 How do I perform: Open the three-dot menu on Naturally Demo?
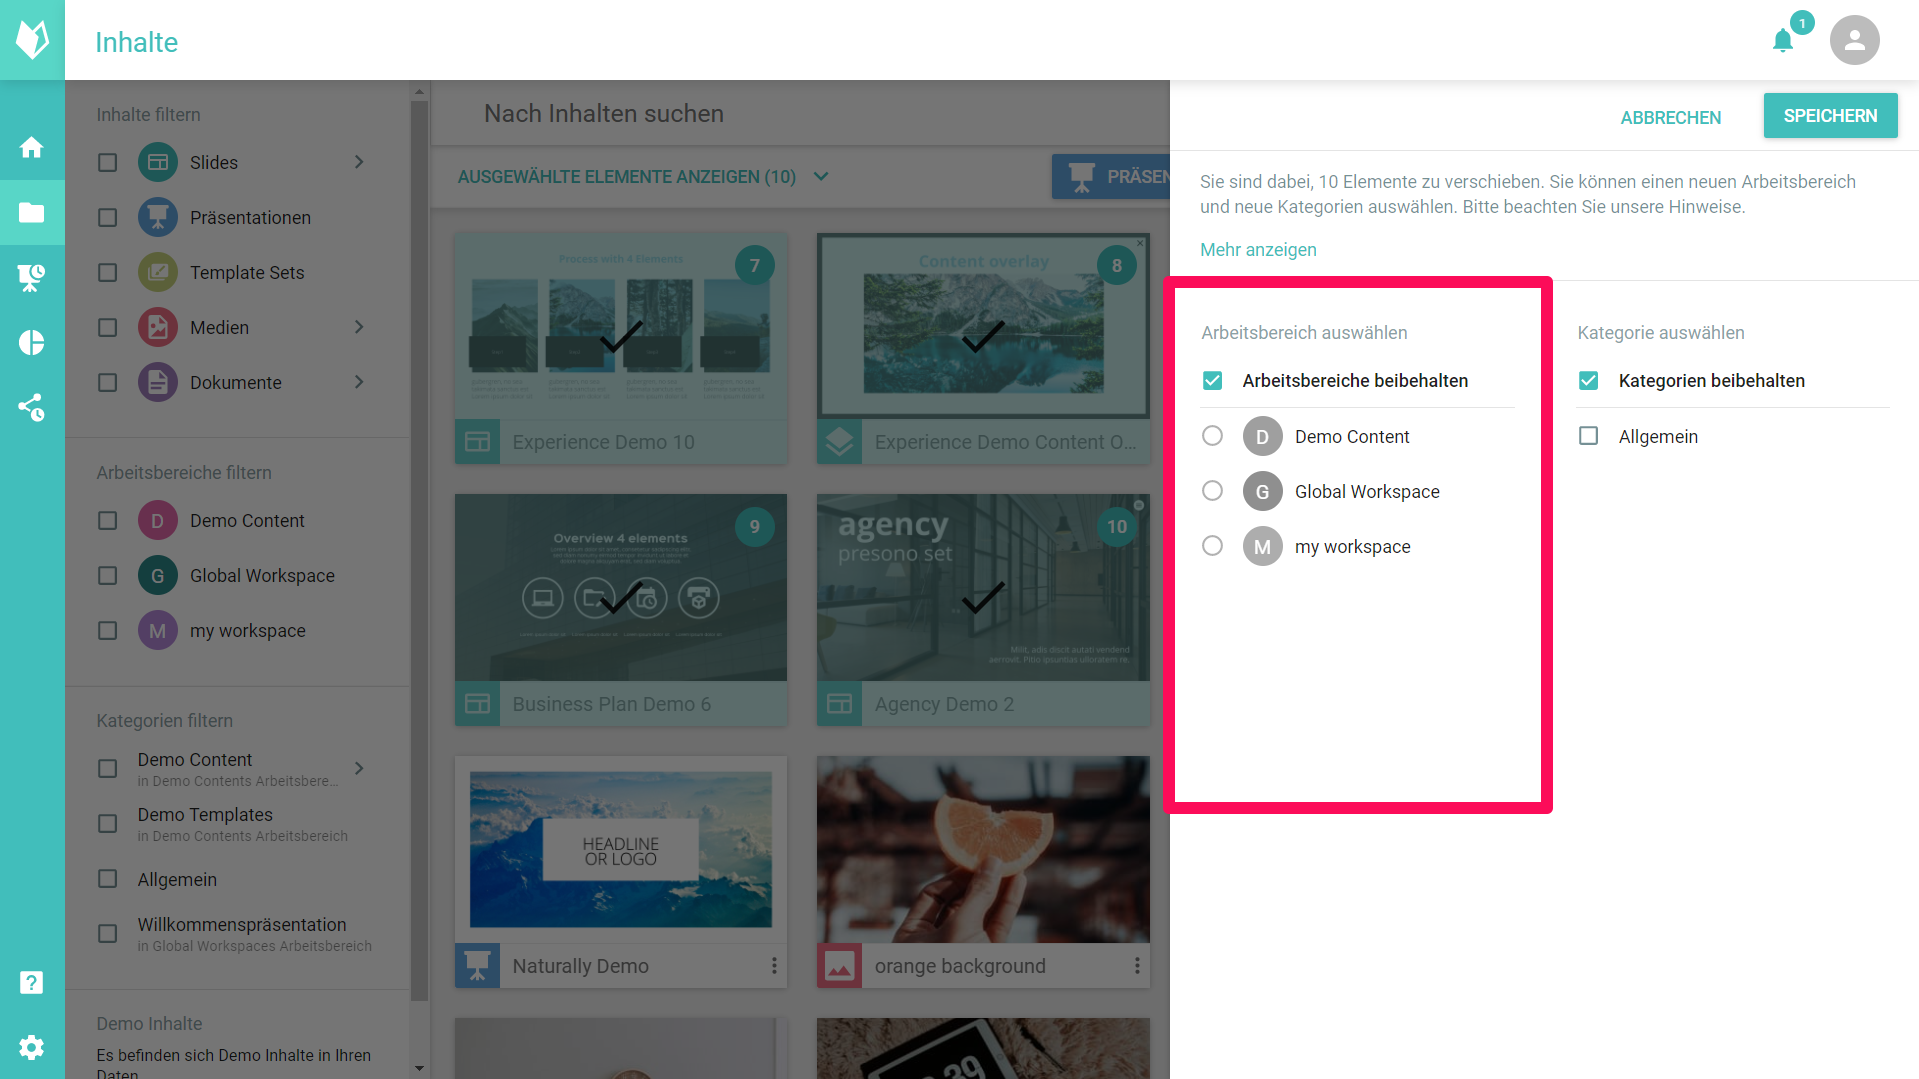(774, 966)
